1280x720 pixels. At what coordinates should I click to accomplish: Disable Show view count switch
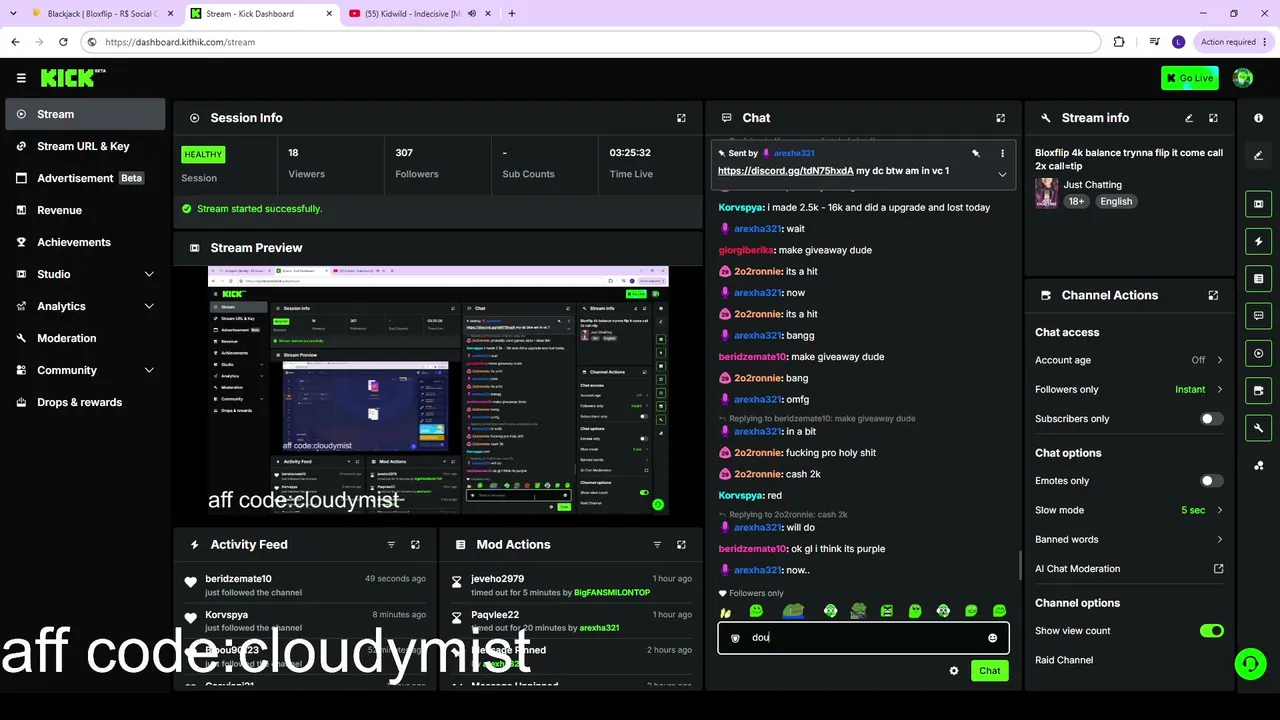[x=1211, y=631]
